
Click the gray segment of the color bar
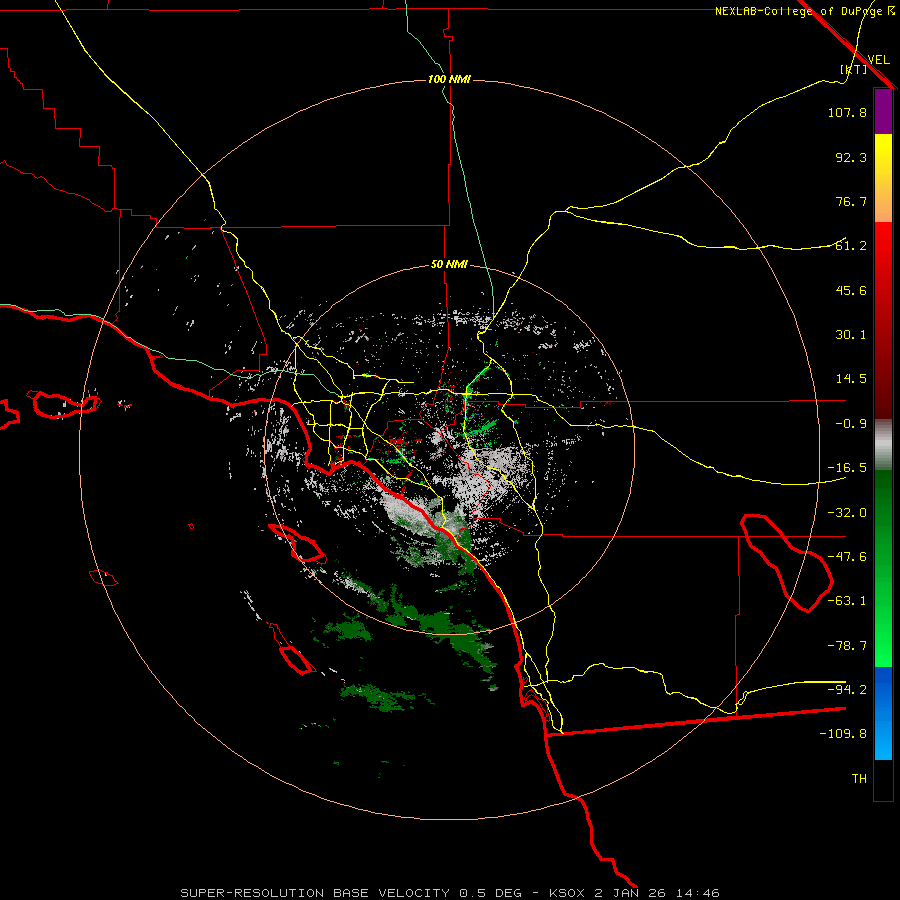point(883,445)
